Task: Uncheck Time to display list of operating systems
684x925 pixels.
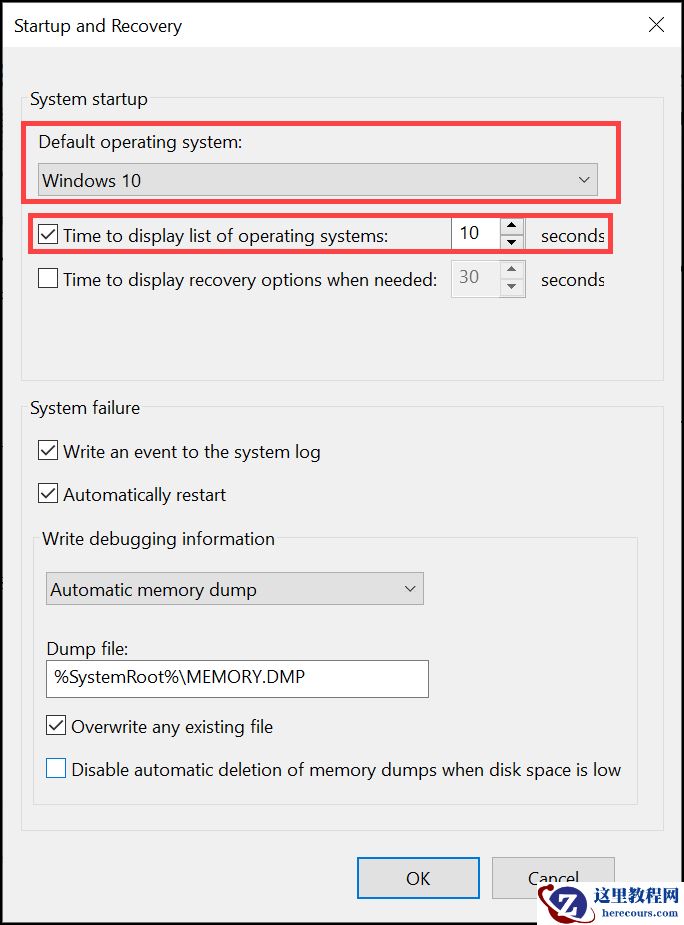Action: [47, 233]
